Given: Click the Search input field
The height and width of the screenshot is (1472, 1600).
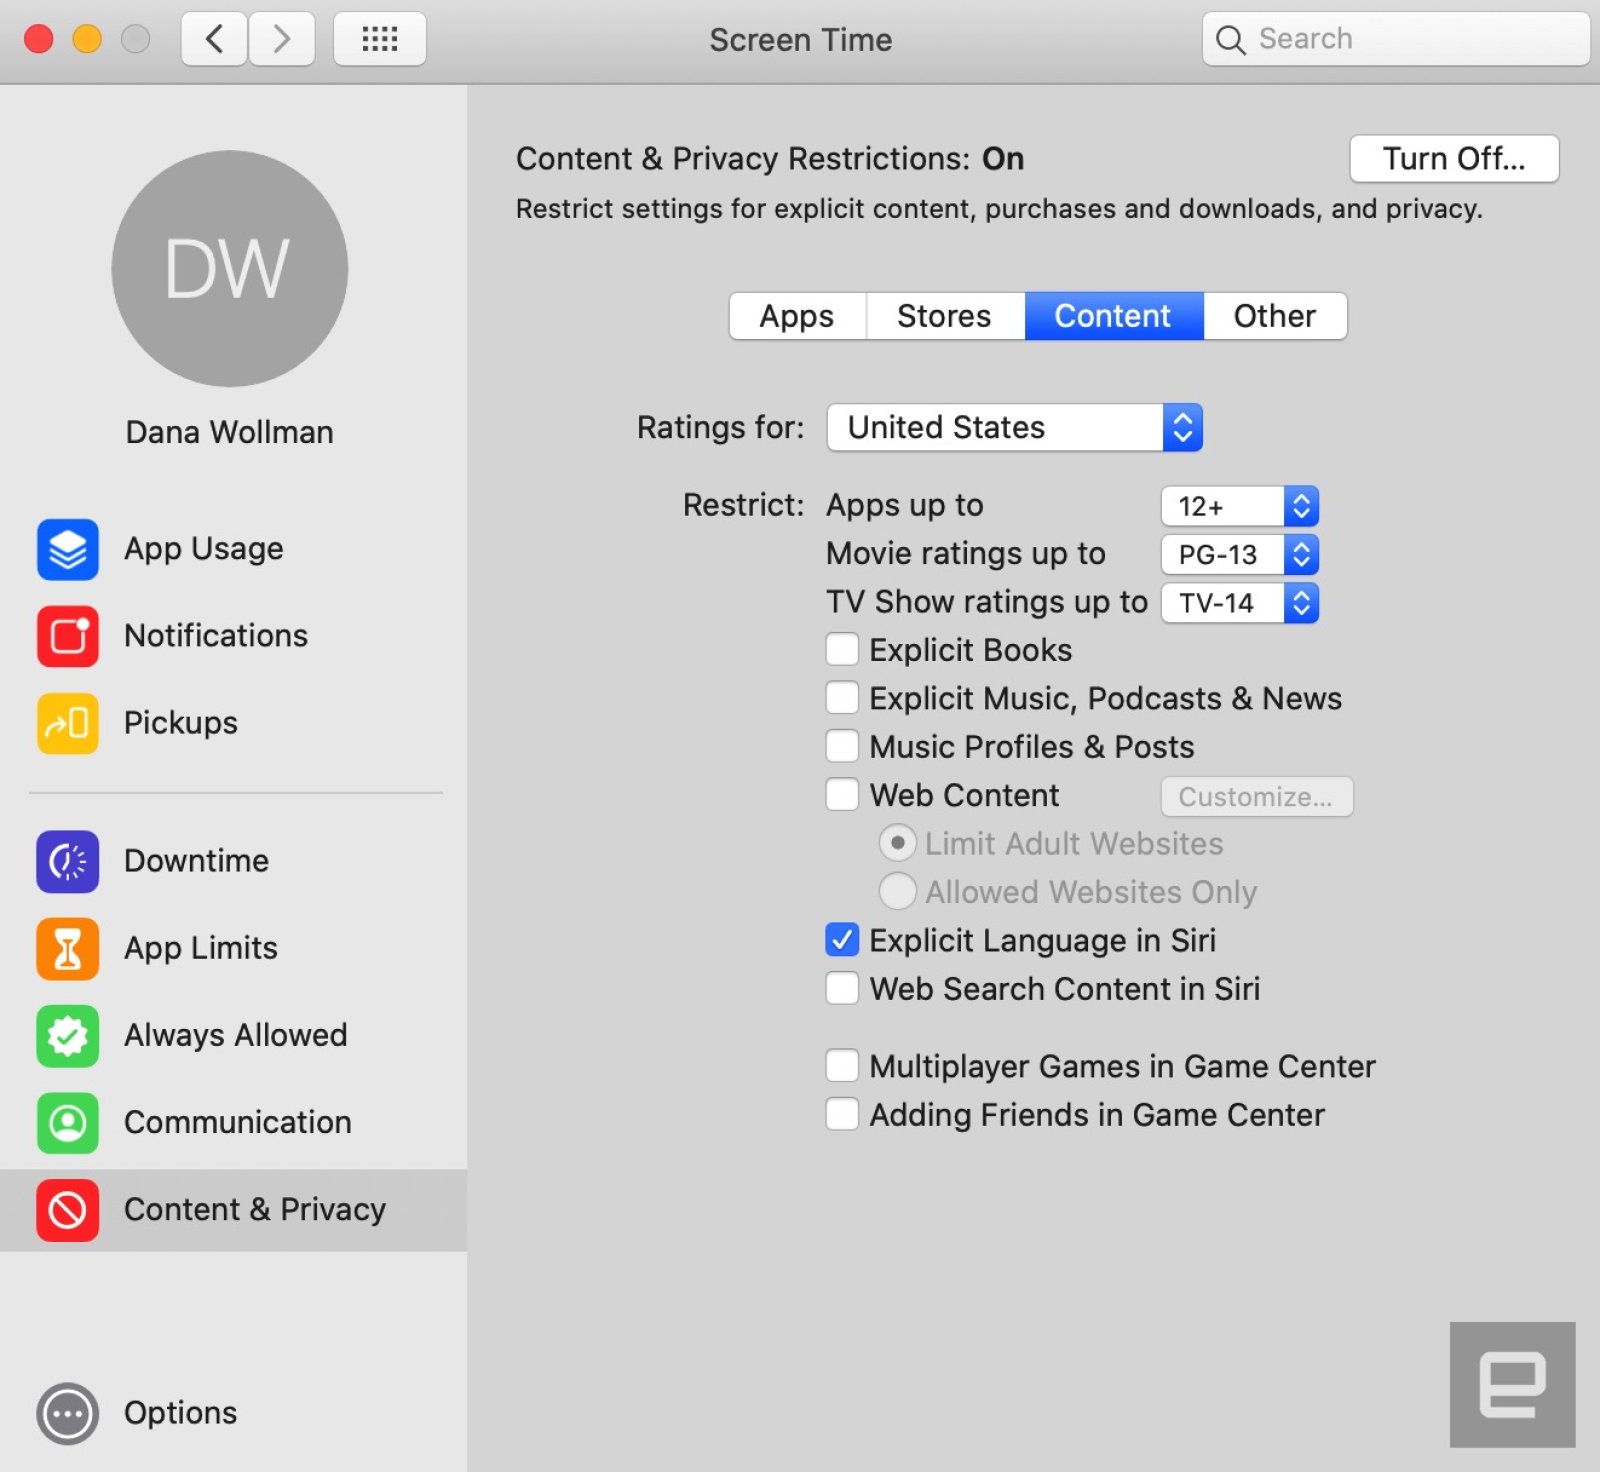Looking at the screenshot, I should pyautogui.click(x=1396, y=39).
